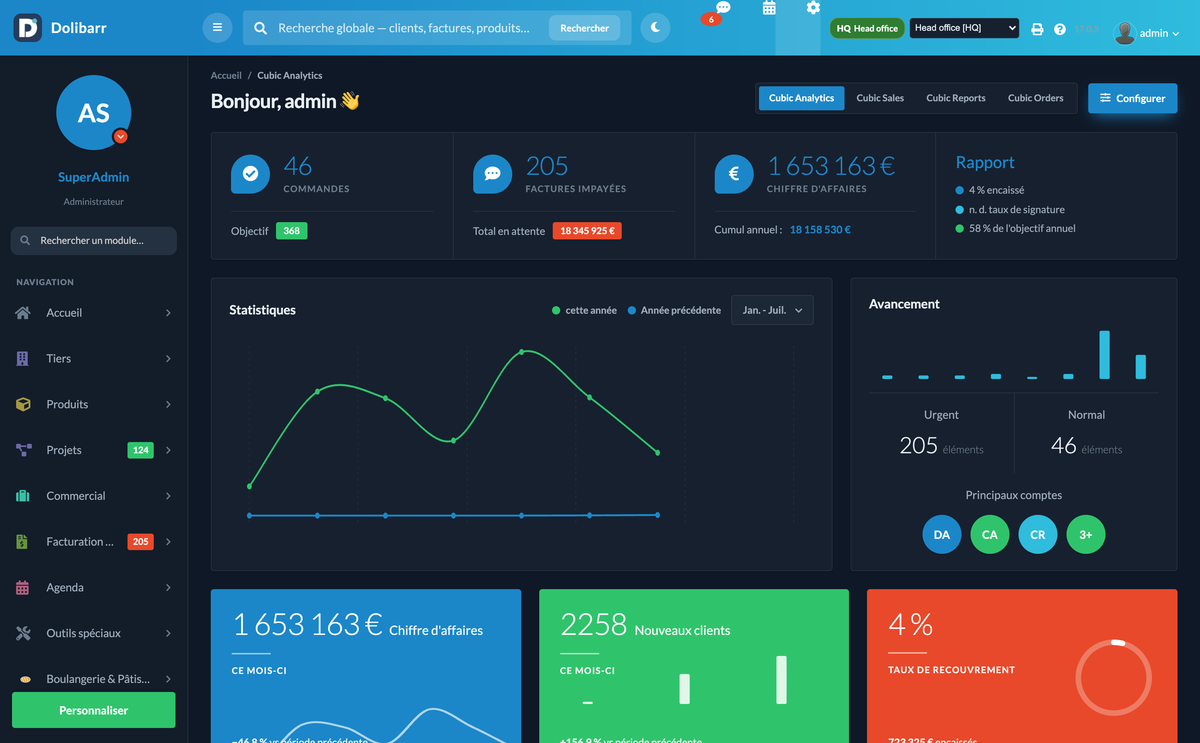
Task: Click the Personnaliser button
Action: coord(93,710)
